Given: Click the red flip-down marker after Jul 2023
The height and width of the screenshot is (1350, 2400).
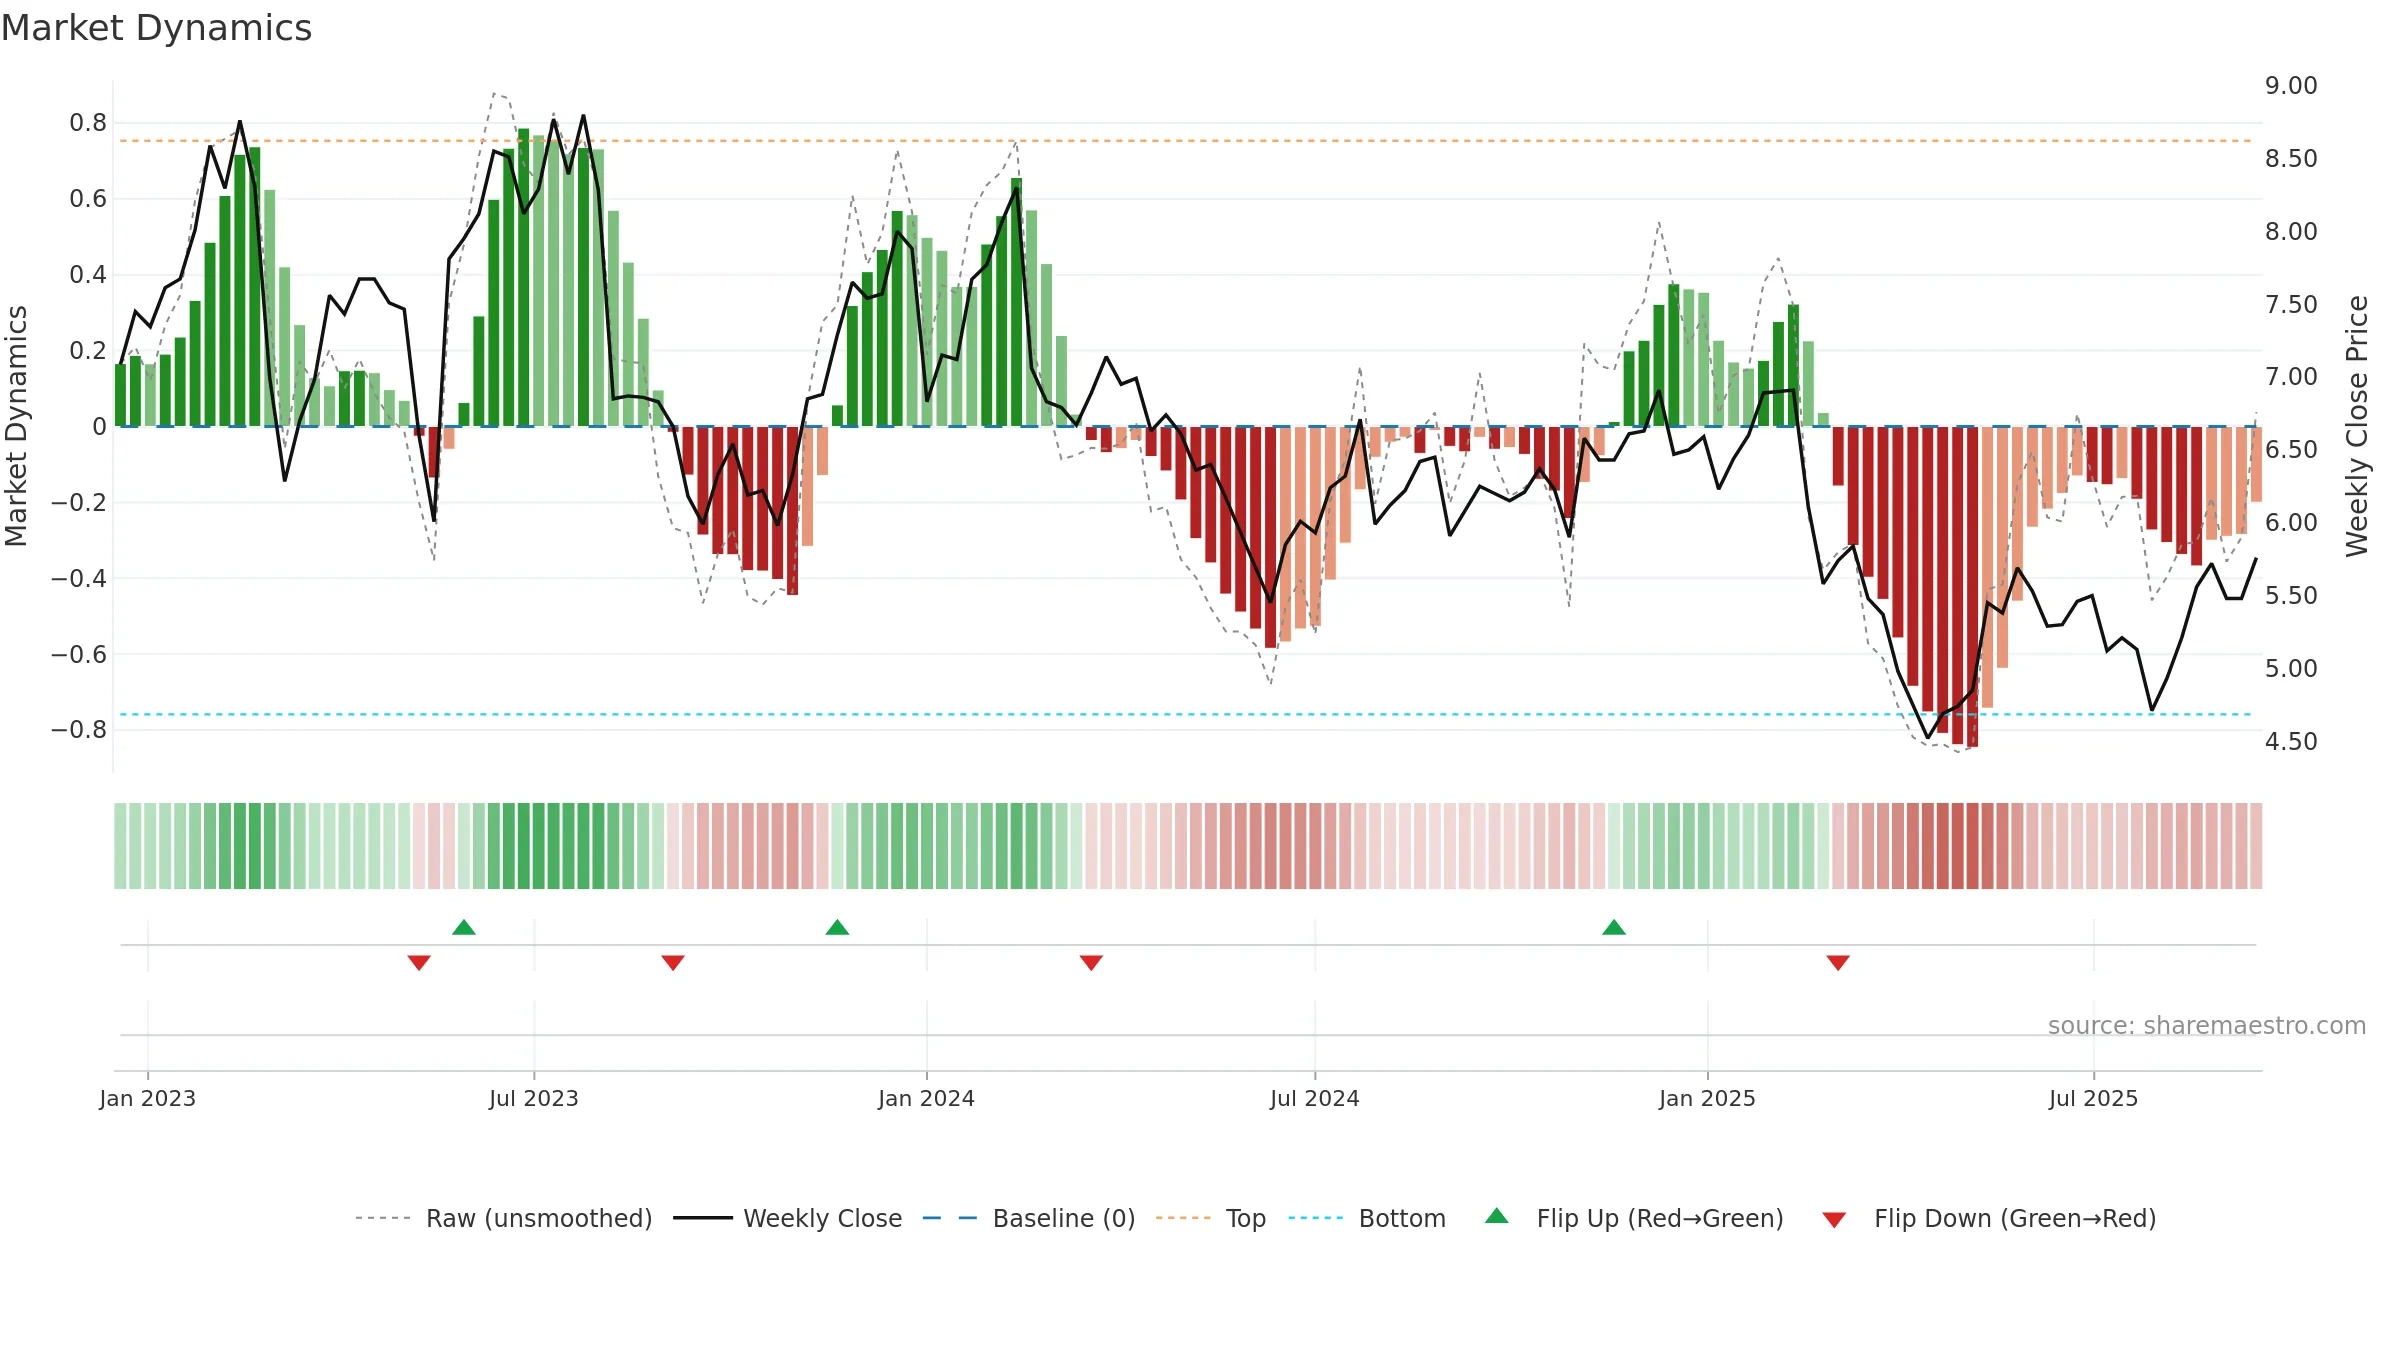Looking at the screenshot, I should 673,962.
